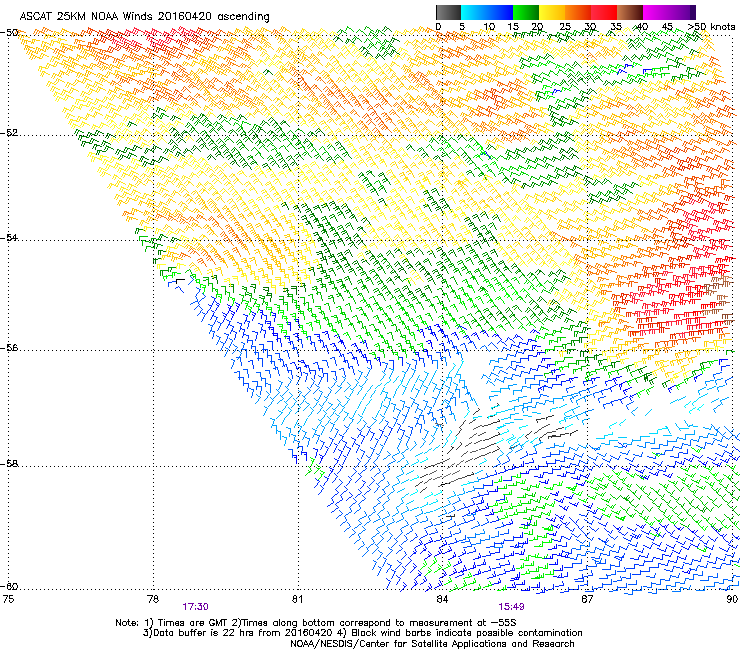Click the '>50 knots' legend label
740x650 pixels.
click(711, 27)
